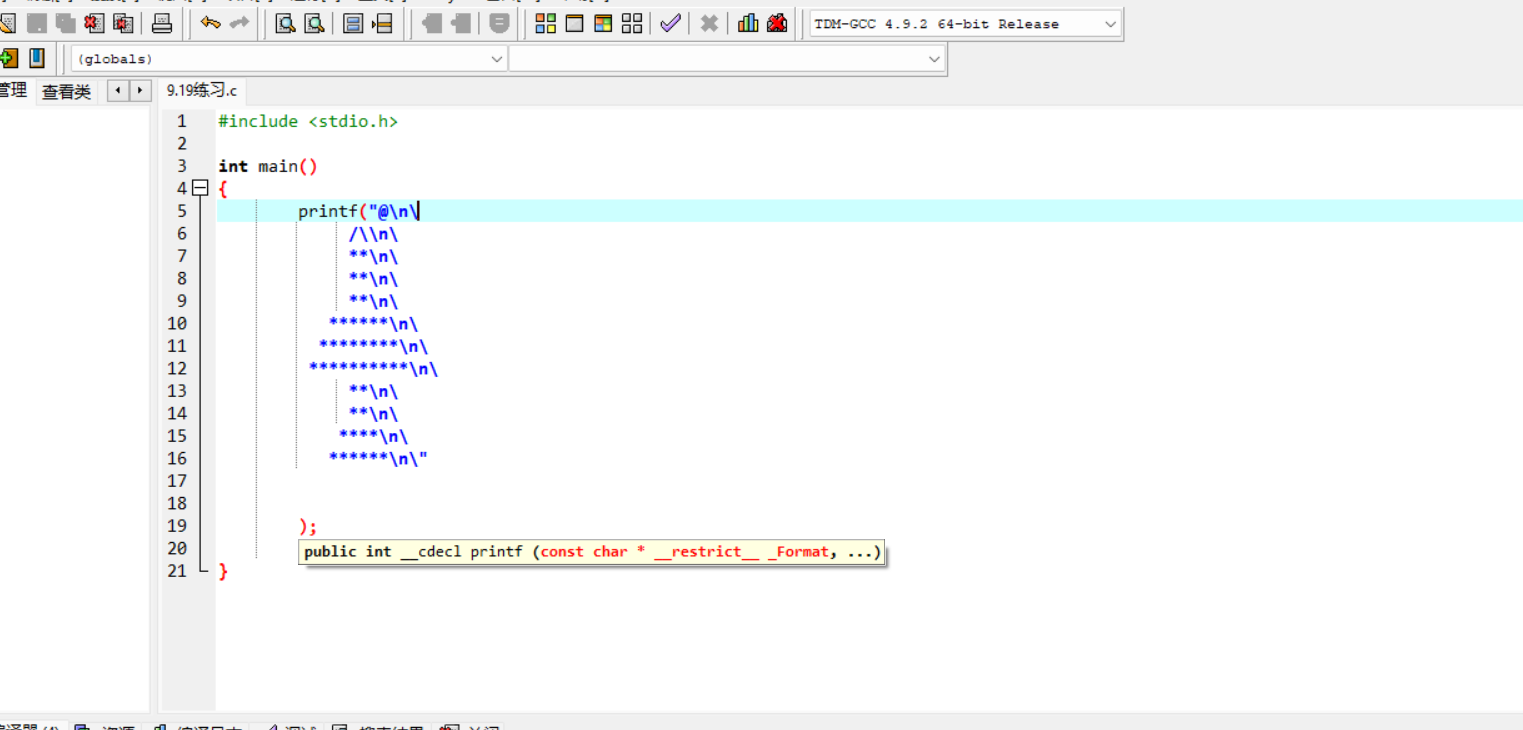Image resolution: width=1523 pixels, height=730 pixels.
Task: Click the Go to line arrow icon
Action: [x=382, y=23]
